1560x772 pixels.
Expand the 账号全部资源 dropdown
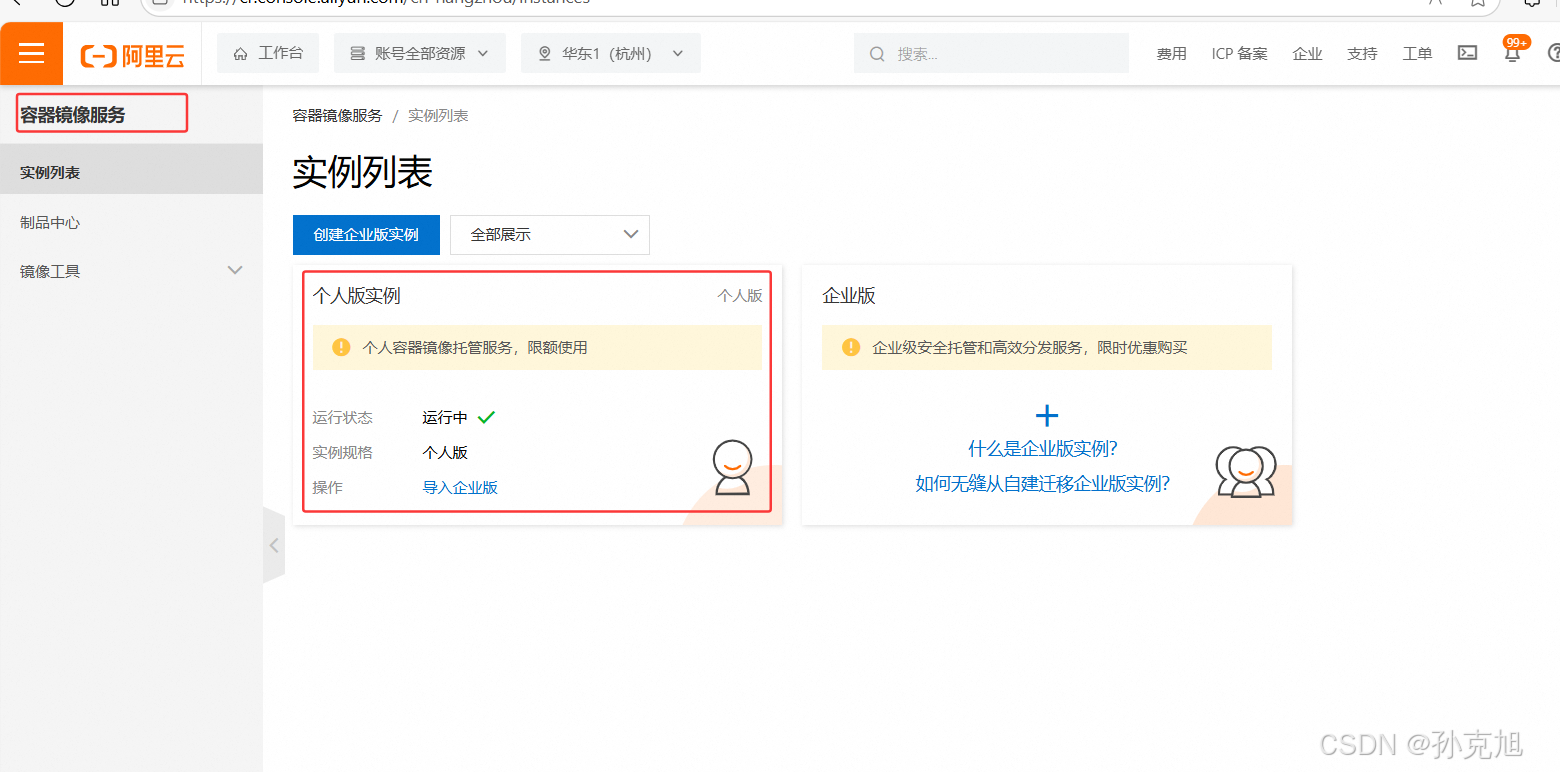pyautogui.click(x=420, y=53)
